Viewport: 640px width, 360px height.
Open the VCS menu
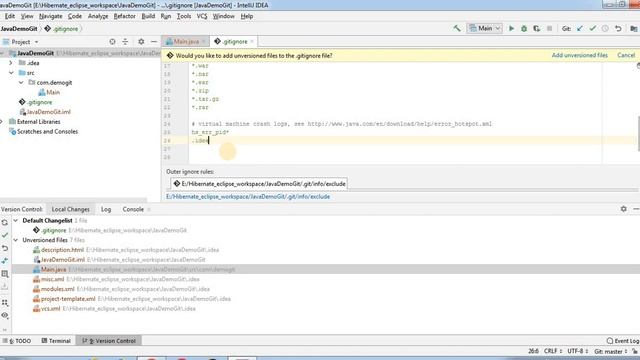(x=202, y=16)
